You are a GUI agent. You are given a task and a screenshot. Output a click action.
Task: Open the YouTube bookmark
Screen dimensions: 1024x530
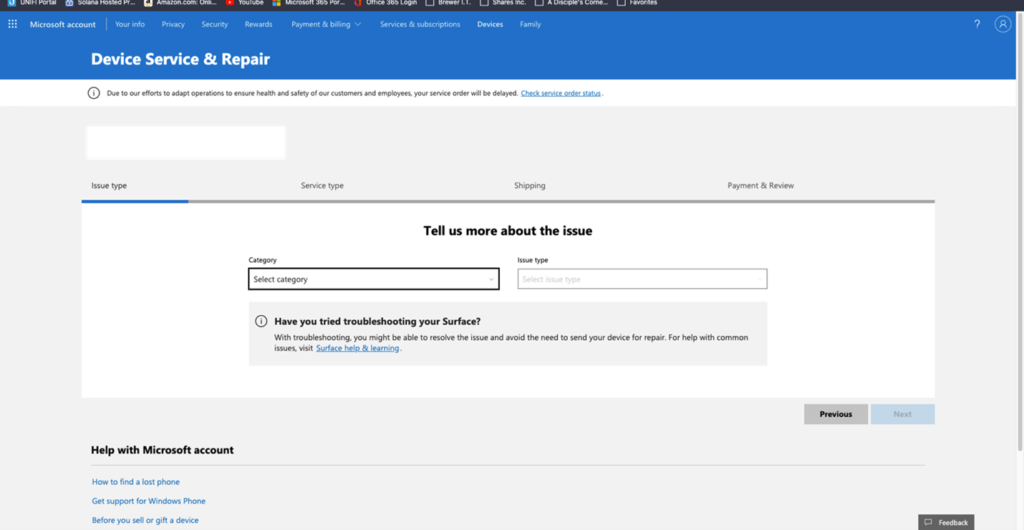pos(244,3)
